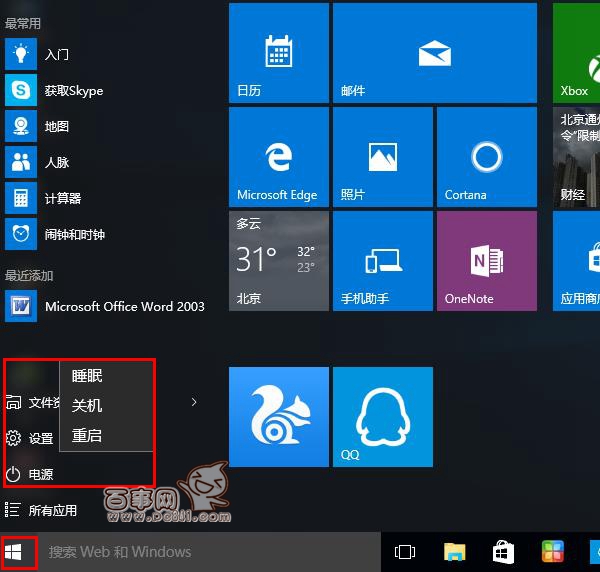The width and height of the screenshot is (600, 572).
Task: Select 睡眠 from the power menu
Action: tap(88, 376)
